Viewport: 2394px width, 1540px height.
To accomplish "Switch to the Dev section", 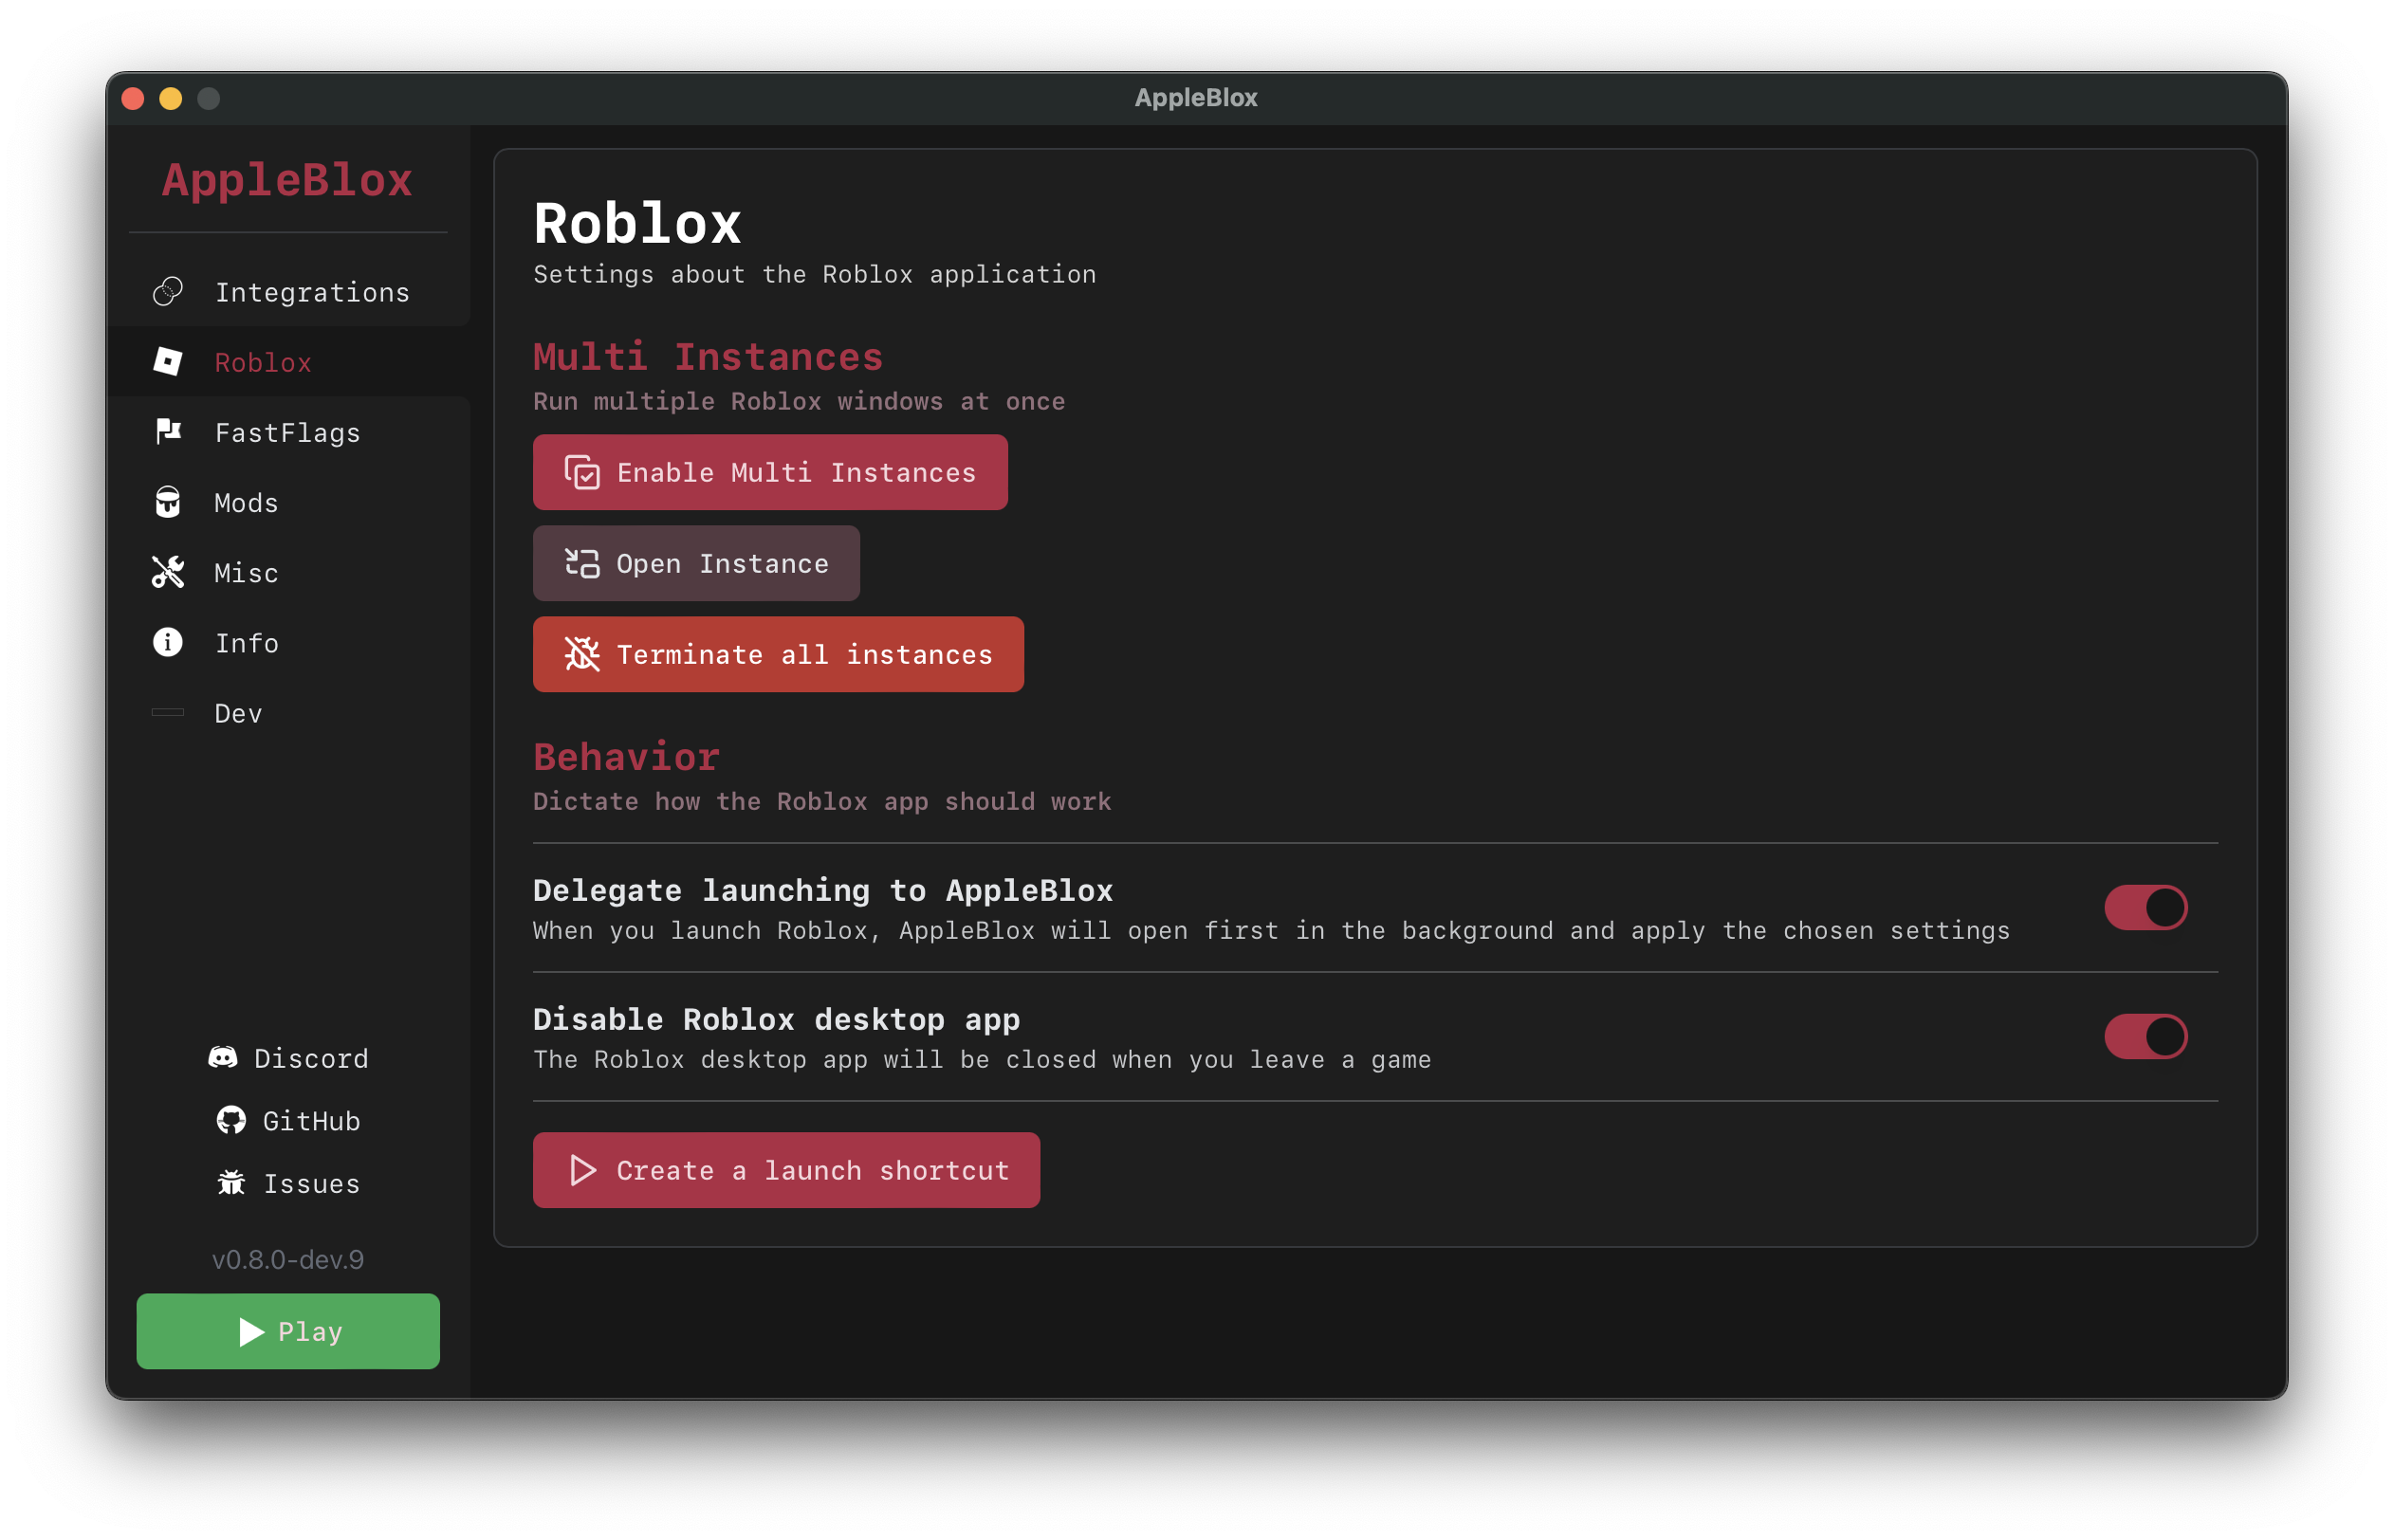I will 237,713.
